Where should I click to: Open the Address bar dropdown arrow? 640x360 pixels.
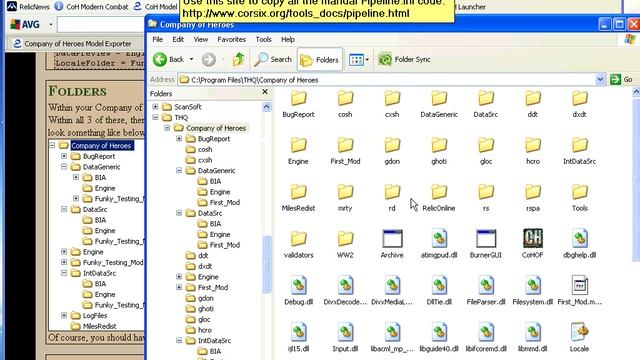click(600, 80)
